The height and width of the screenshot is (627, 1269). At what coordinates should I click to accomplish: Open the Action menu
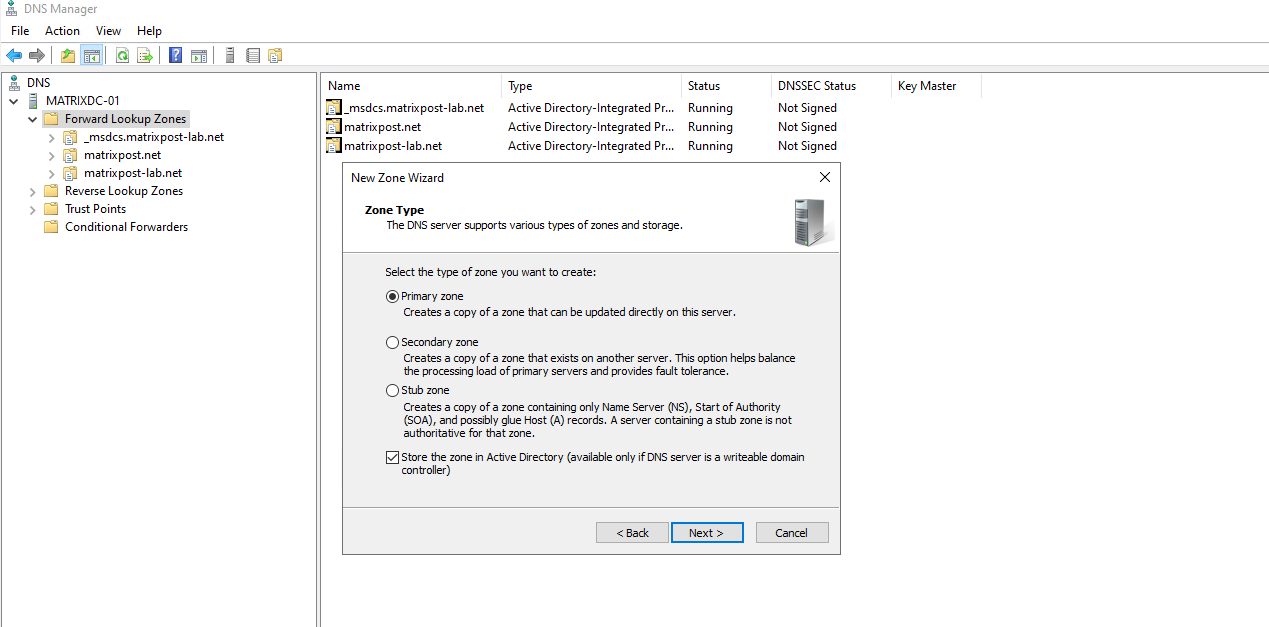62,31
